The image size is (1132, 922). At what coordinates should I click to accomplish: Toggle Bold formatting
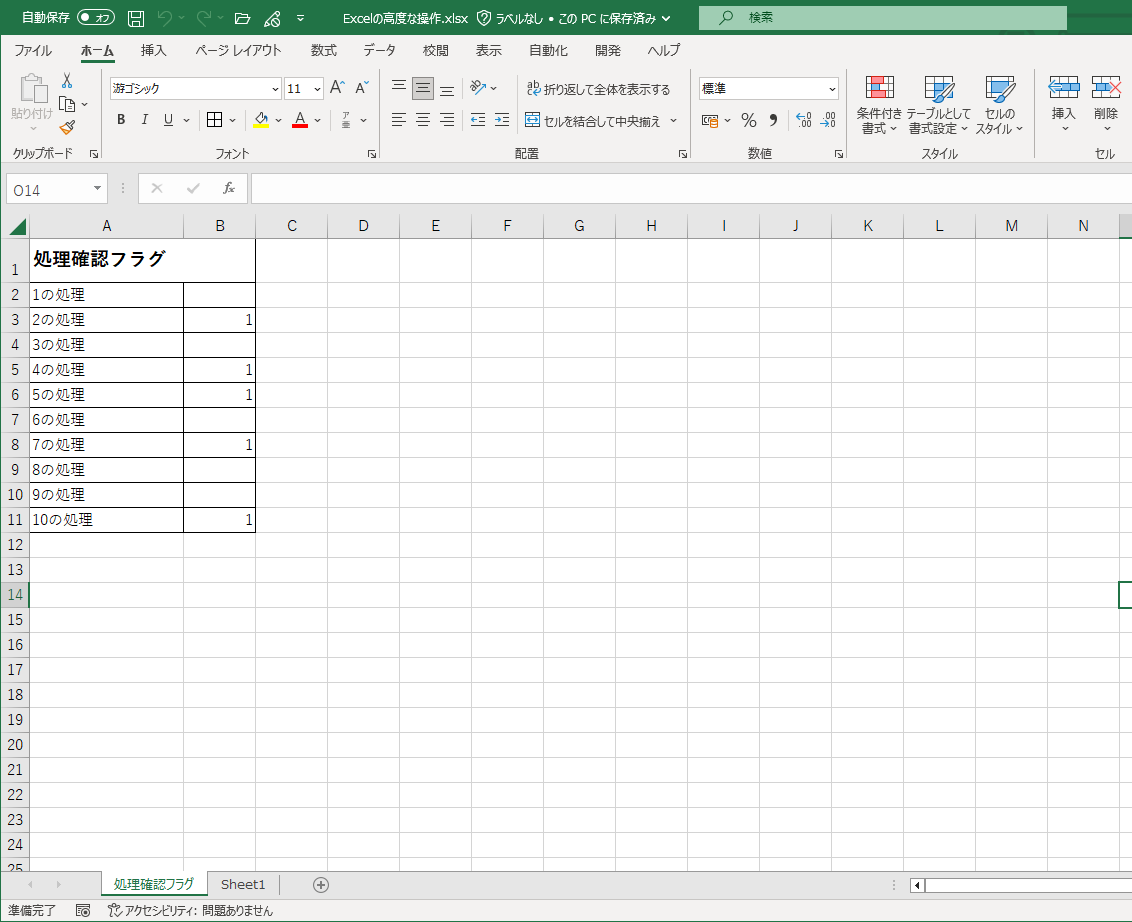(121, 120)
